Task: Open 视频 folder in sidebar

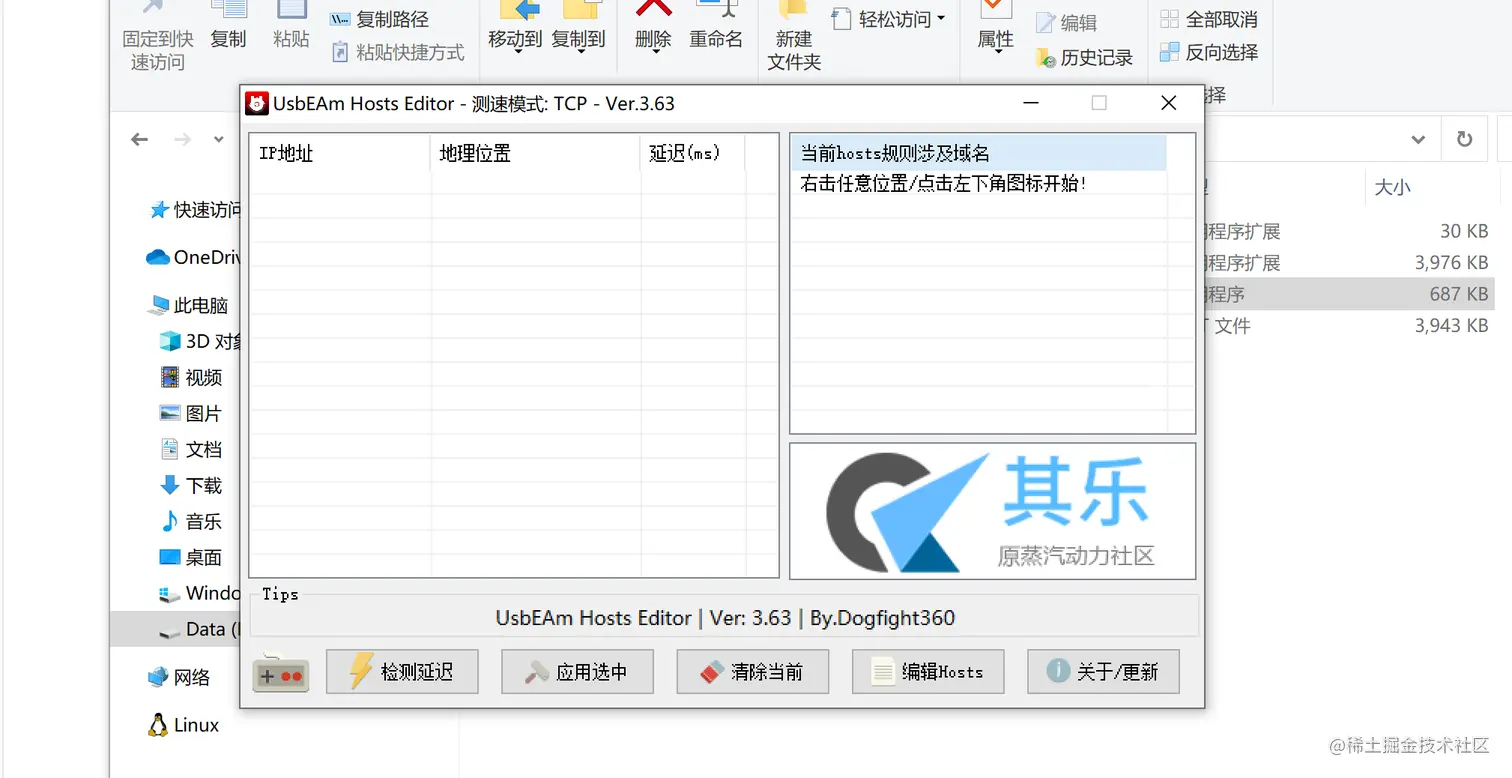Action: point(191,377)
